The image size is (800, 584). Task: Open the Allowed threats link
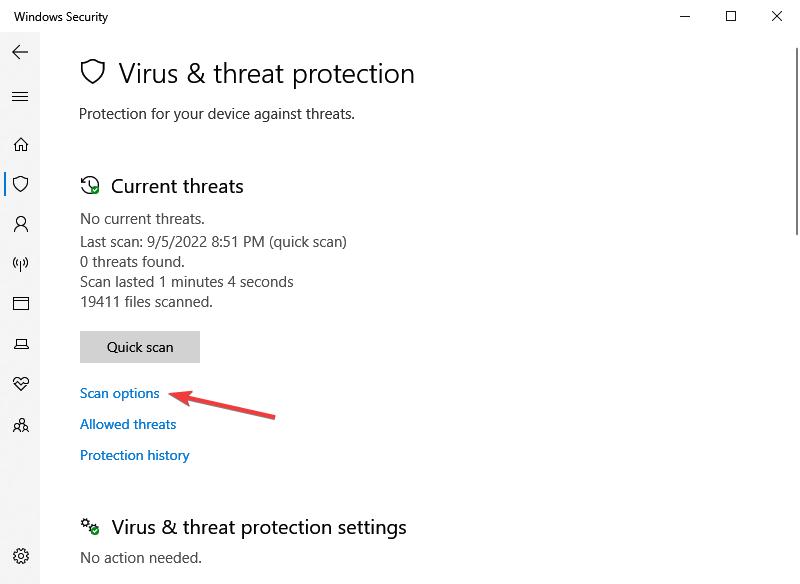click(128, 424)
